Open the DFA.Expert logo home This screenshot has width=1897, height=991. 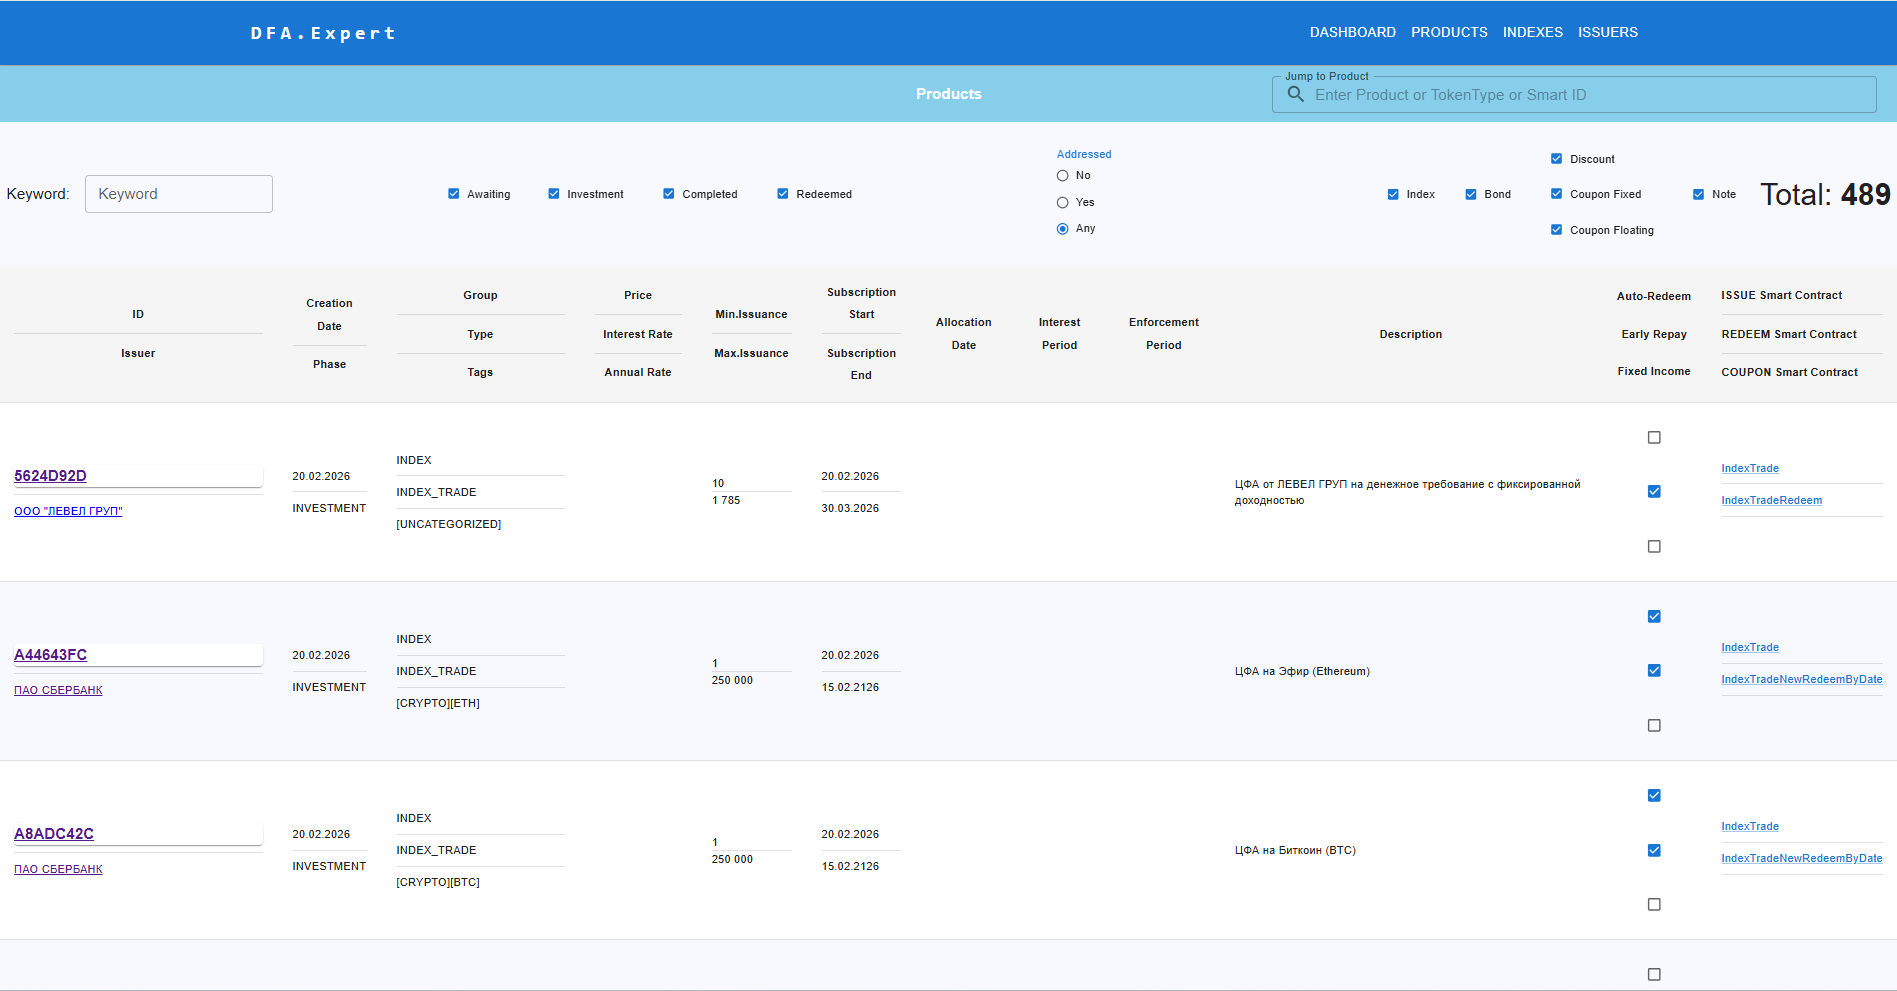coord(323,33)
